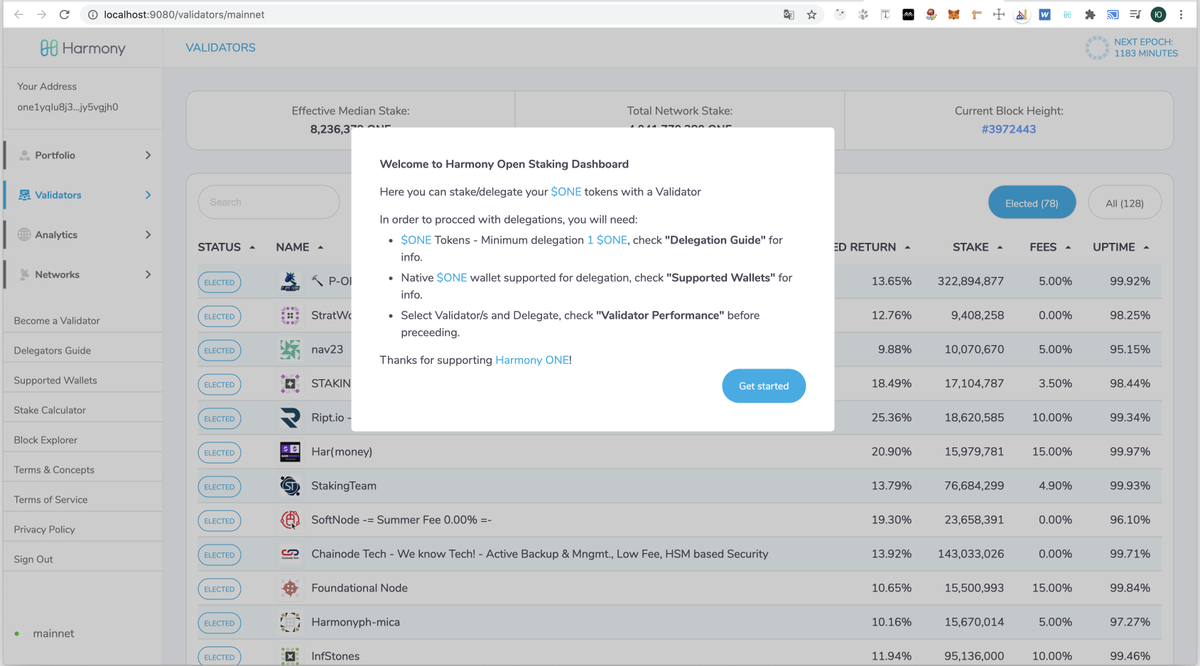The width and height of the screenshot is (1200, 666).
Task: Click the Foundational Node logo
Action: pyautogui.click(x=290, y=588)
